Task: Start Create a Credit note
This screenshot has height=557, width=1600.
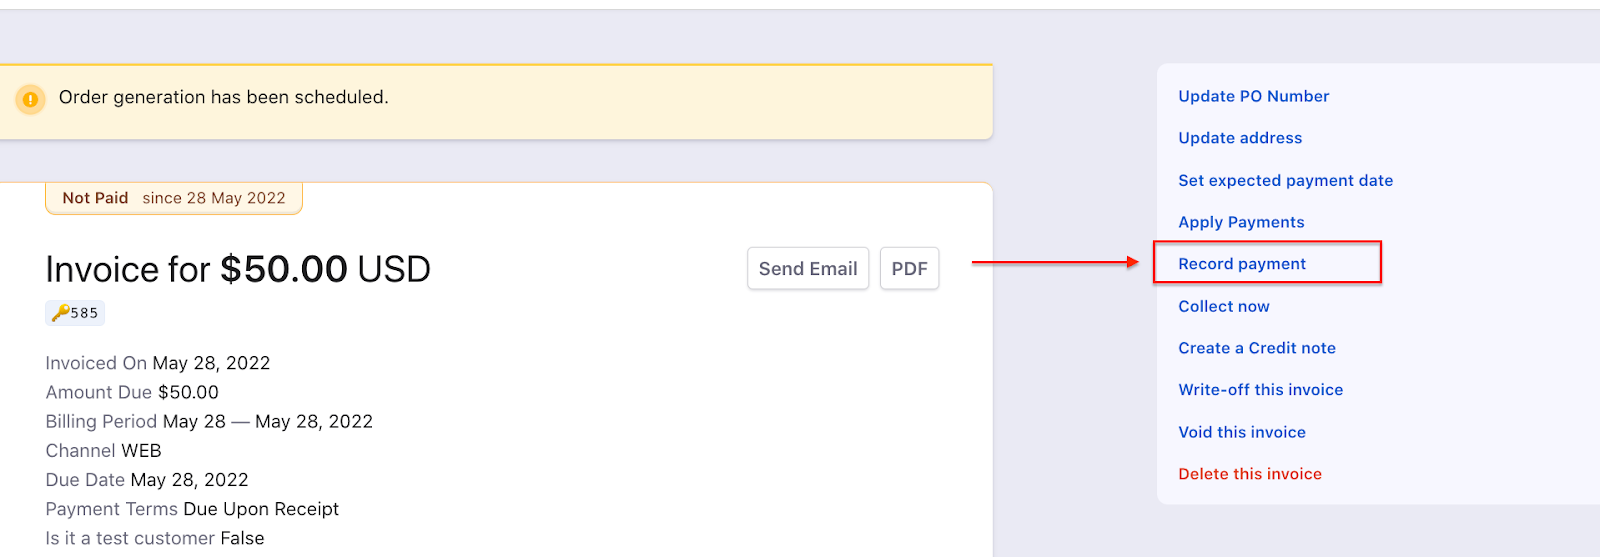Action: point(1257,348)
